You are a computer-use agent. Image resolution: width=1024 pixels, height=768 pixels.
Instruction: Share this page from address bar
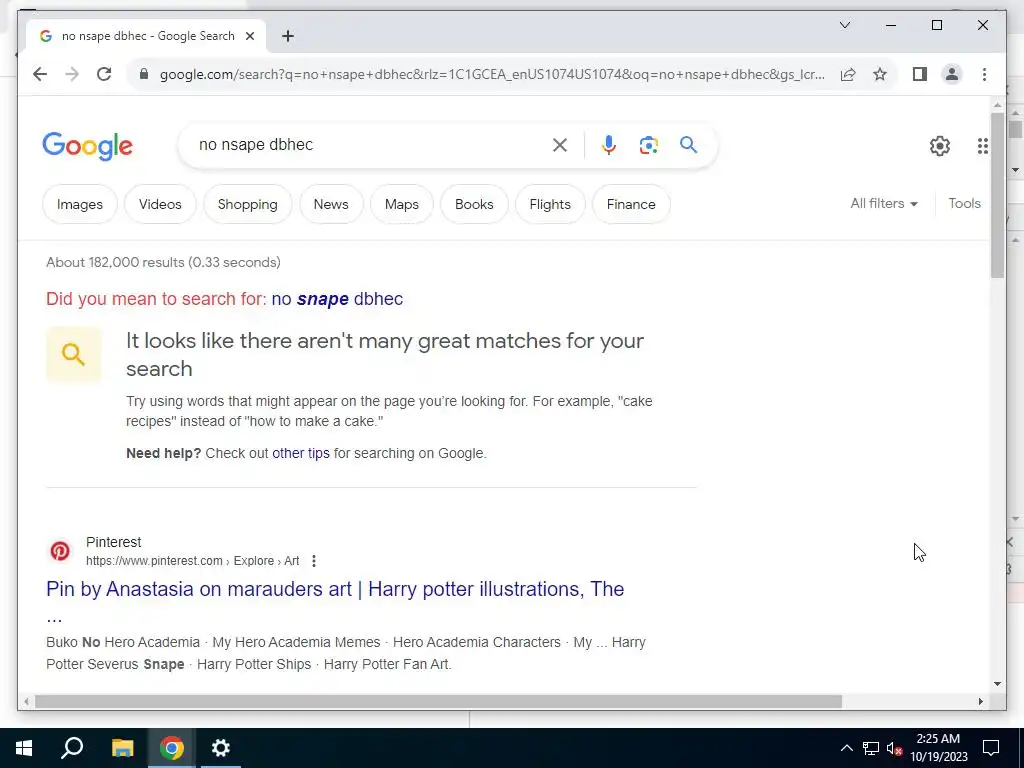(x=848, y=74)
